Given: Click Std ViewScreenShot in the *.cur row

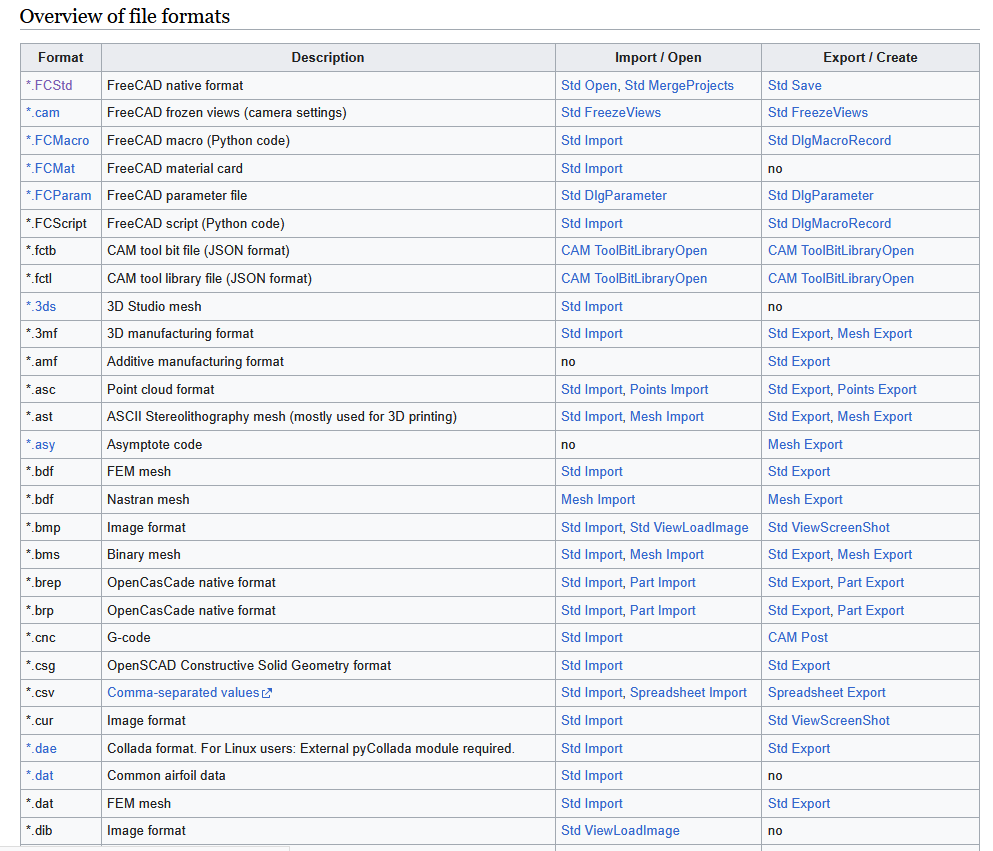Looking at the screenshot, I should coord(829,721).
